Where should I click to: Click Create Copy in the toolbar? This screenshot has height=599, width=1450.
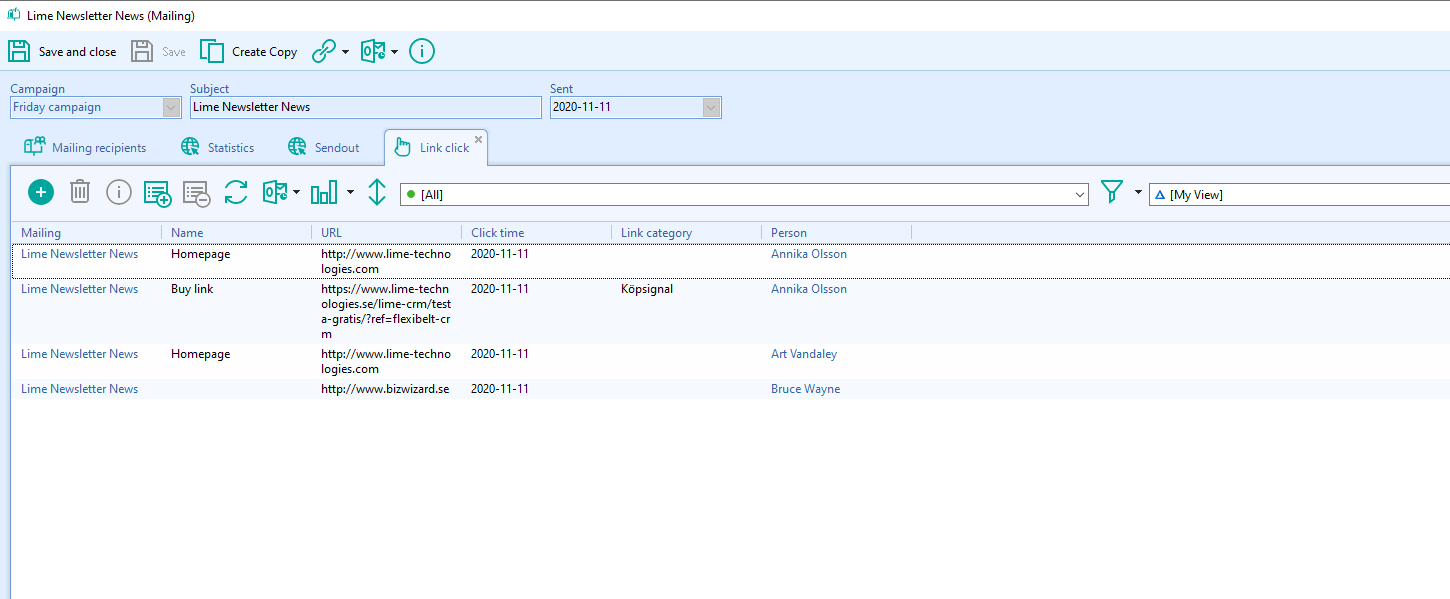tap(249, 52)
